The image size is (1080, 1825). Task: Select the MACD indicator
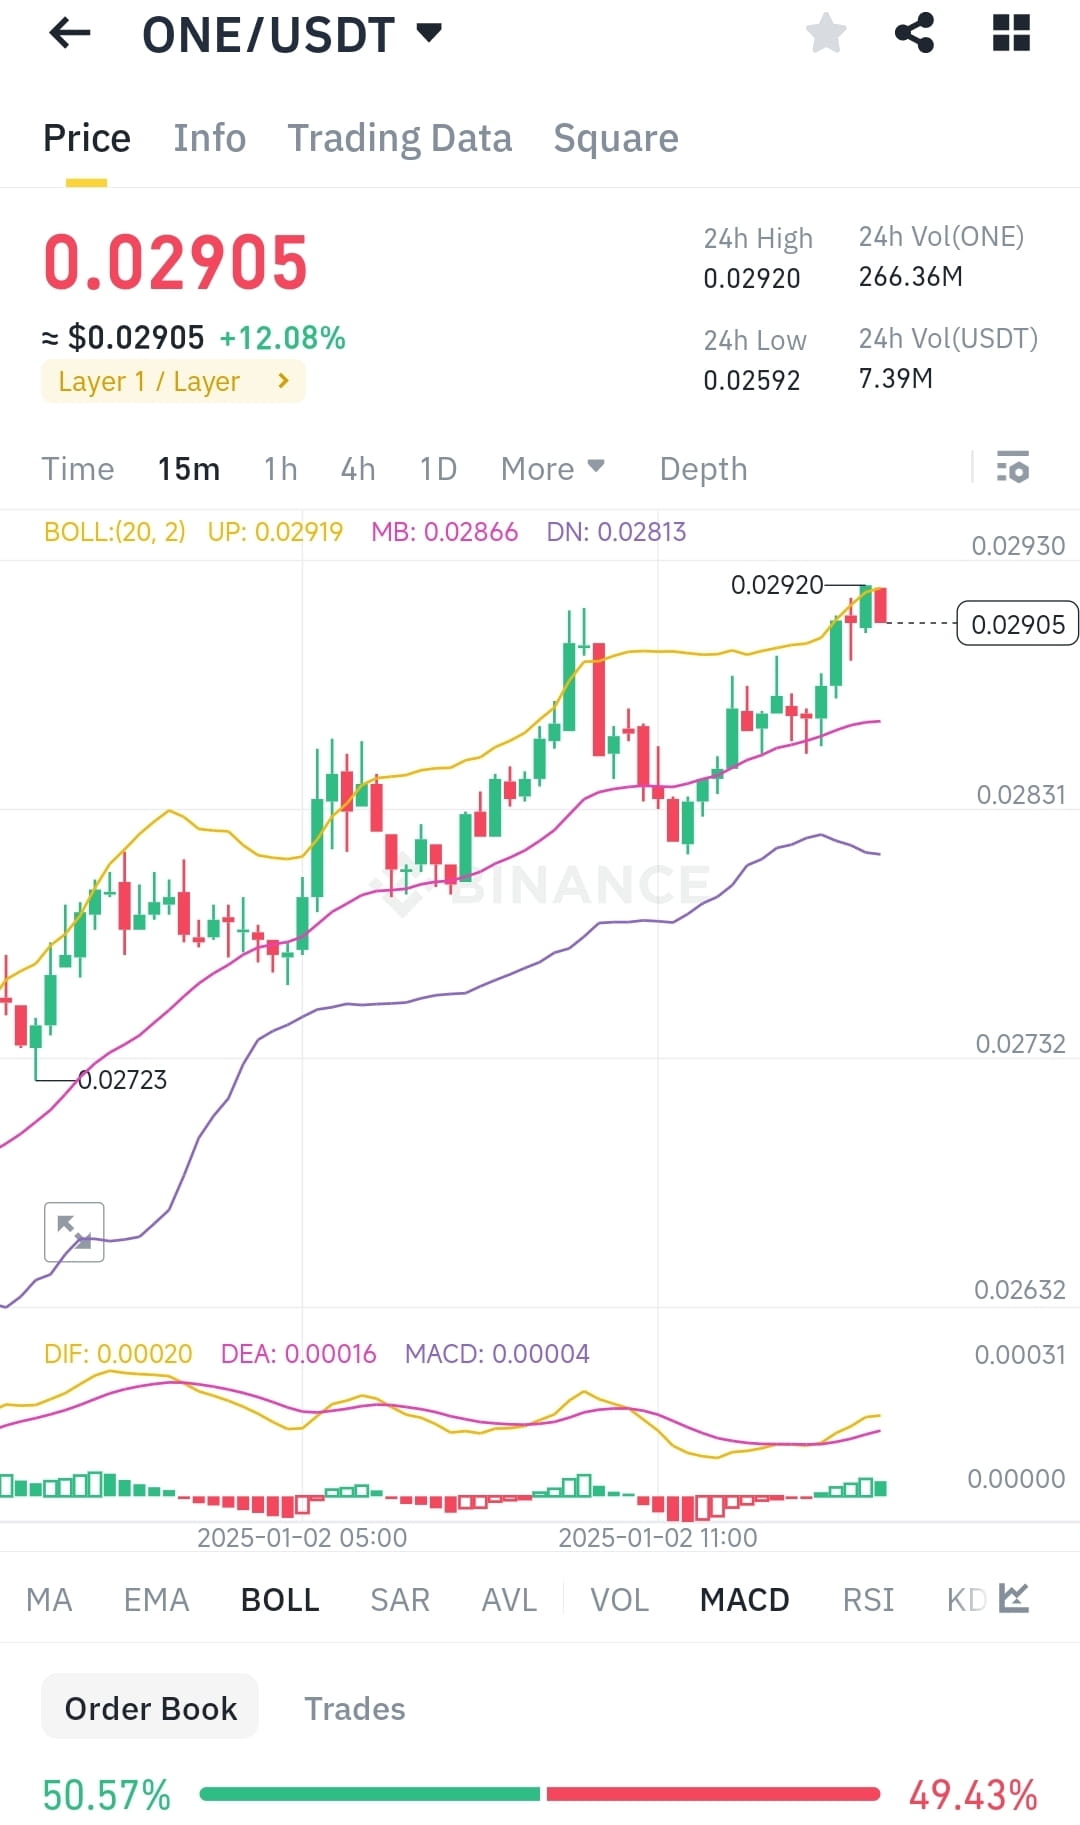[x=743, y=1599]
